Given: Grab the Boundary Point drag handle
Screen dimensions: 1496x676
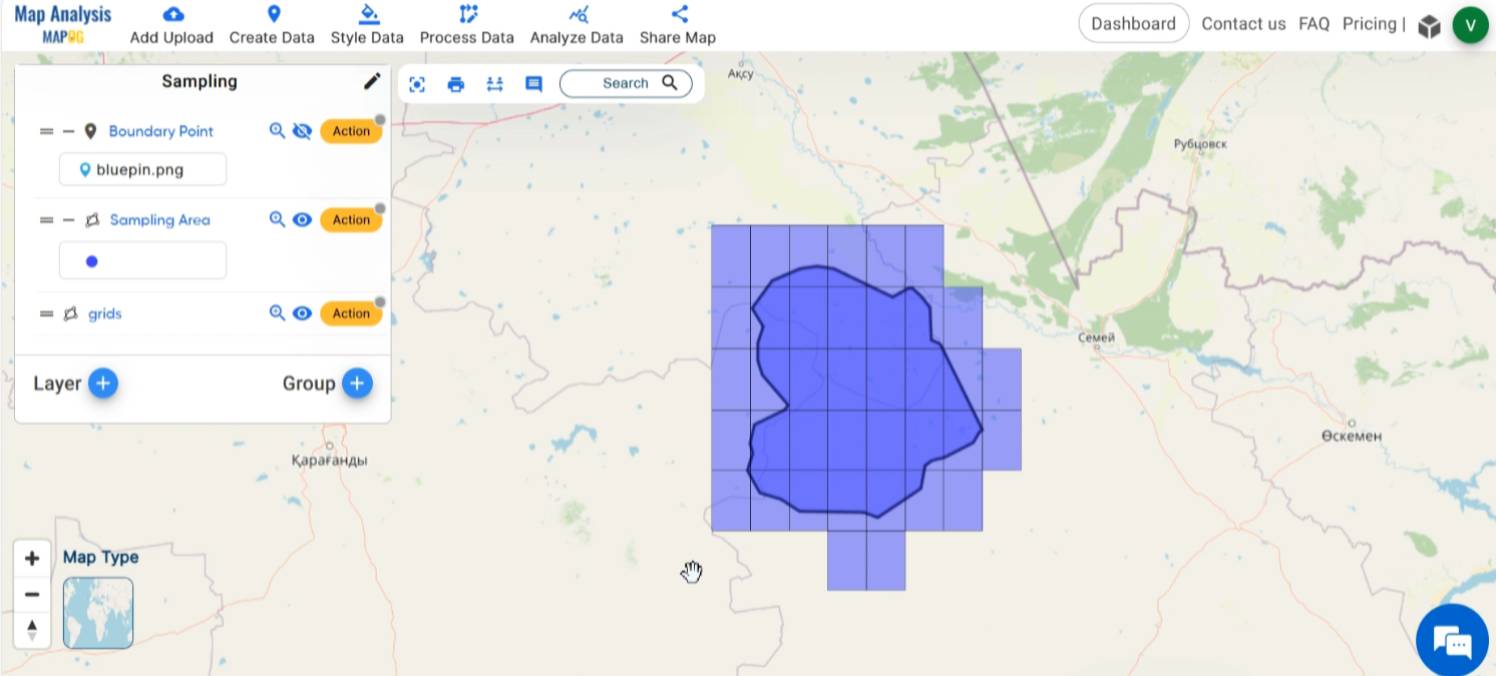Looking at the screenshot, I should (x=46, y=131).
